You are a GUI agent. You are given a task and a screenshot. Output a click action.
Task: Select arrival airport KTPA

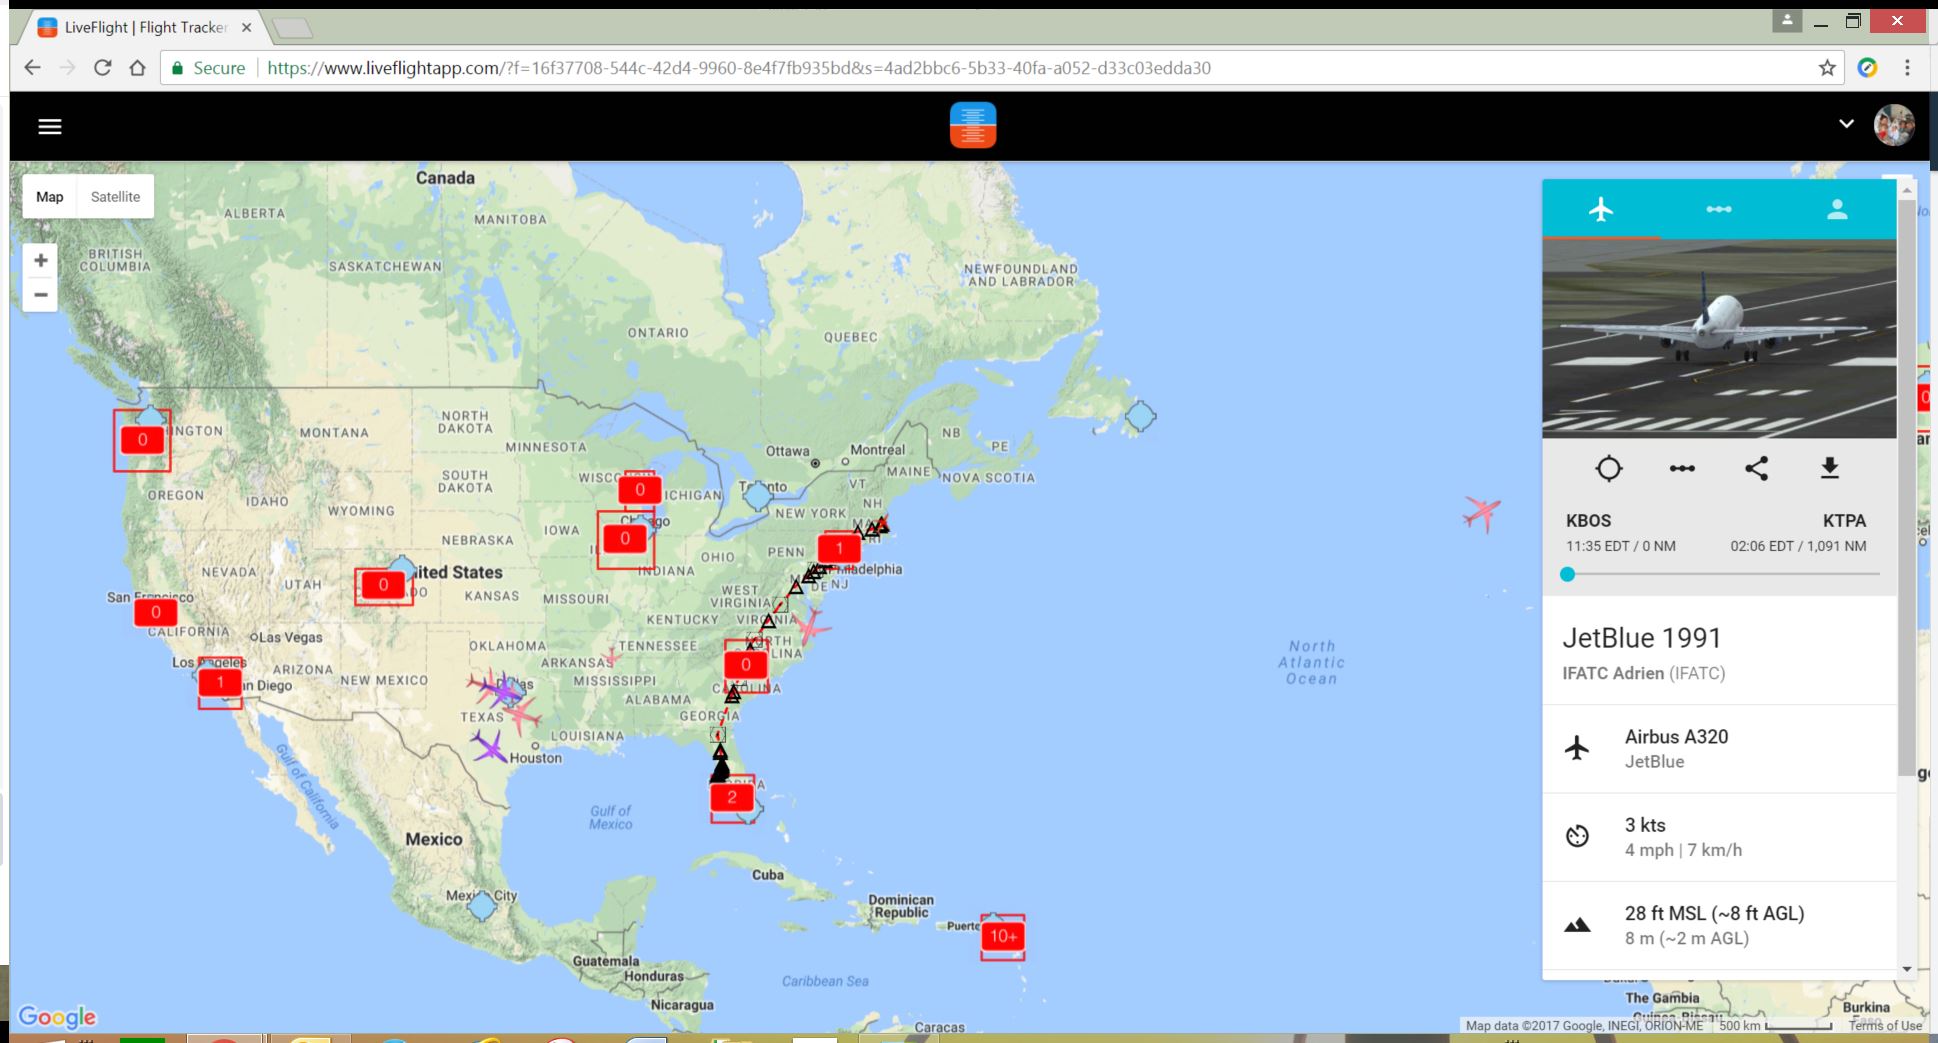tap(1844, 521)
